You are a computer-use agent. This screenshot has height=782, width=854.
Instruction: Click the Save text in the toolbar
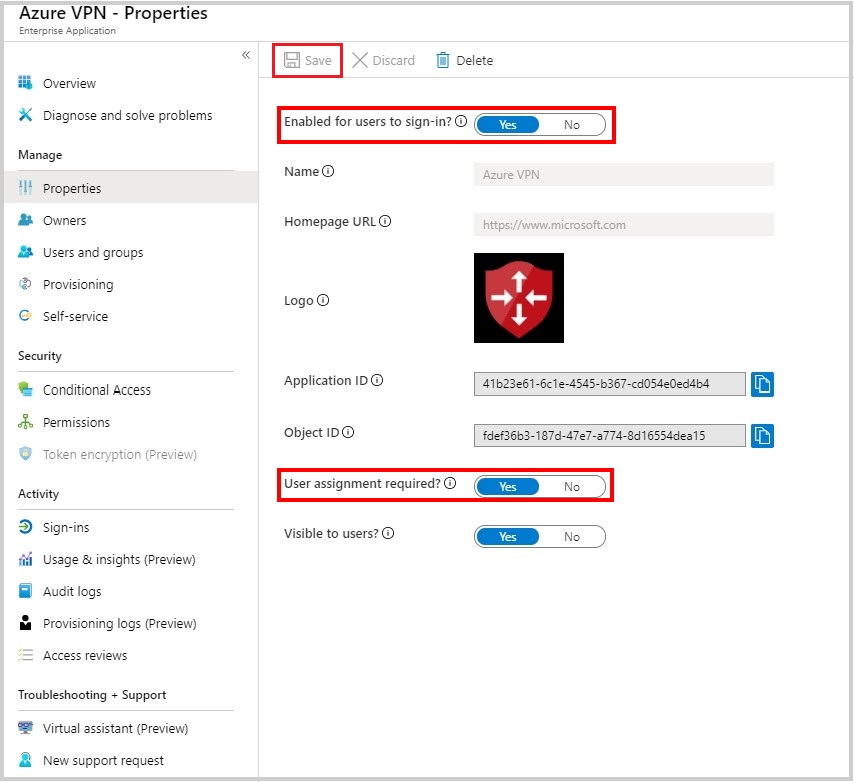[x=318, y=60]
